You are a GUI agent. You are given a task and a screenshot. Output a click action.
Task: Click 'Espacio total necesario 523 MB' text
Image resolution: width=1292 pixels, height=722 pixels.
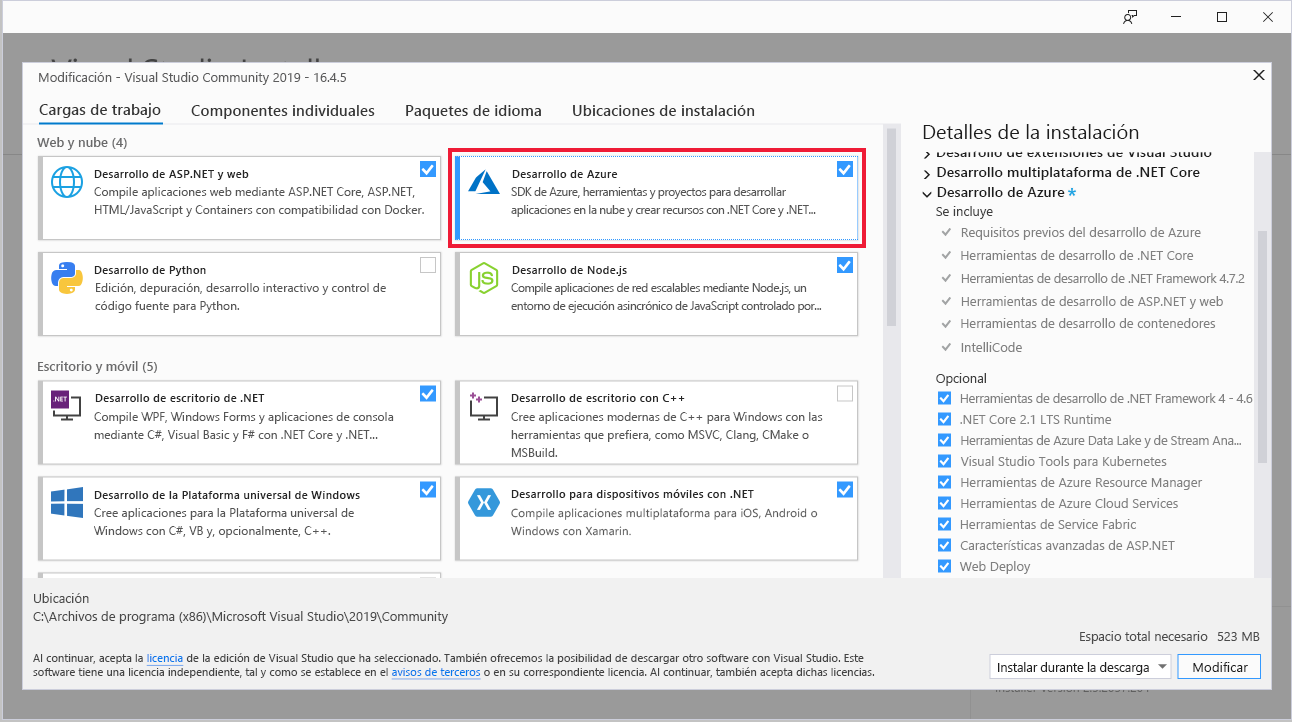[x=1169, y=636]
